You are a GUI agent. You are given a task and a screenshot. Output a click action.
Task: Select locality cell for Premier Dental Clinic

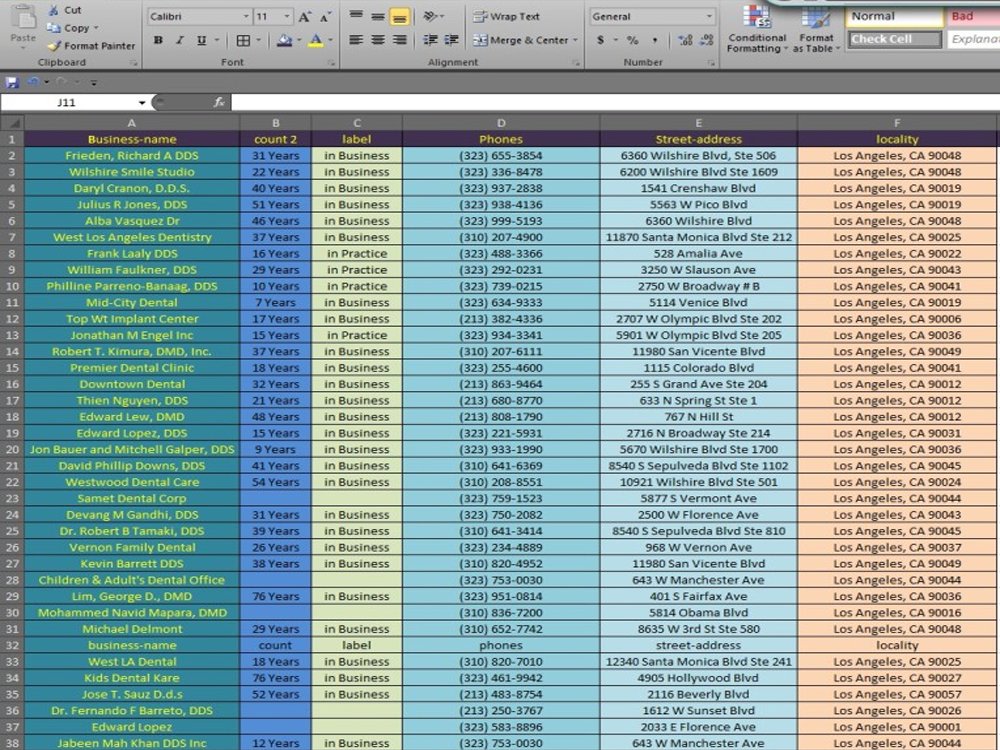pos(897,368)
